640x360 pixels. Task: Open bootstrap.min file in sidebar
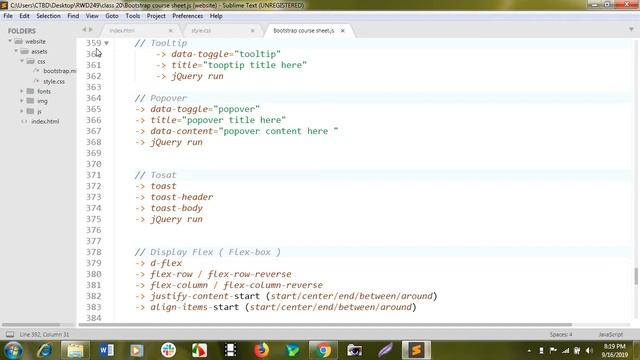[x=59, y=71]
